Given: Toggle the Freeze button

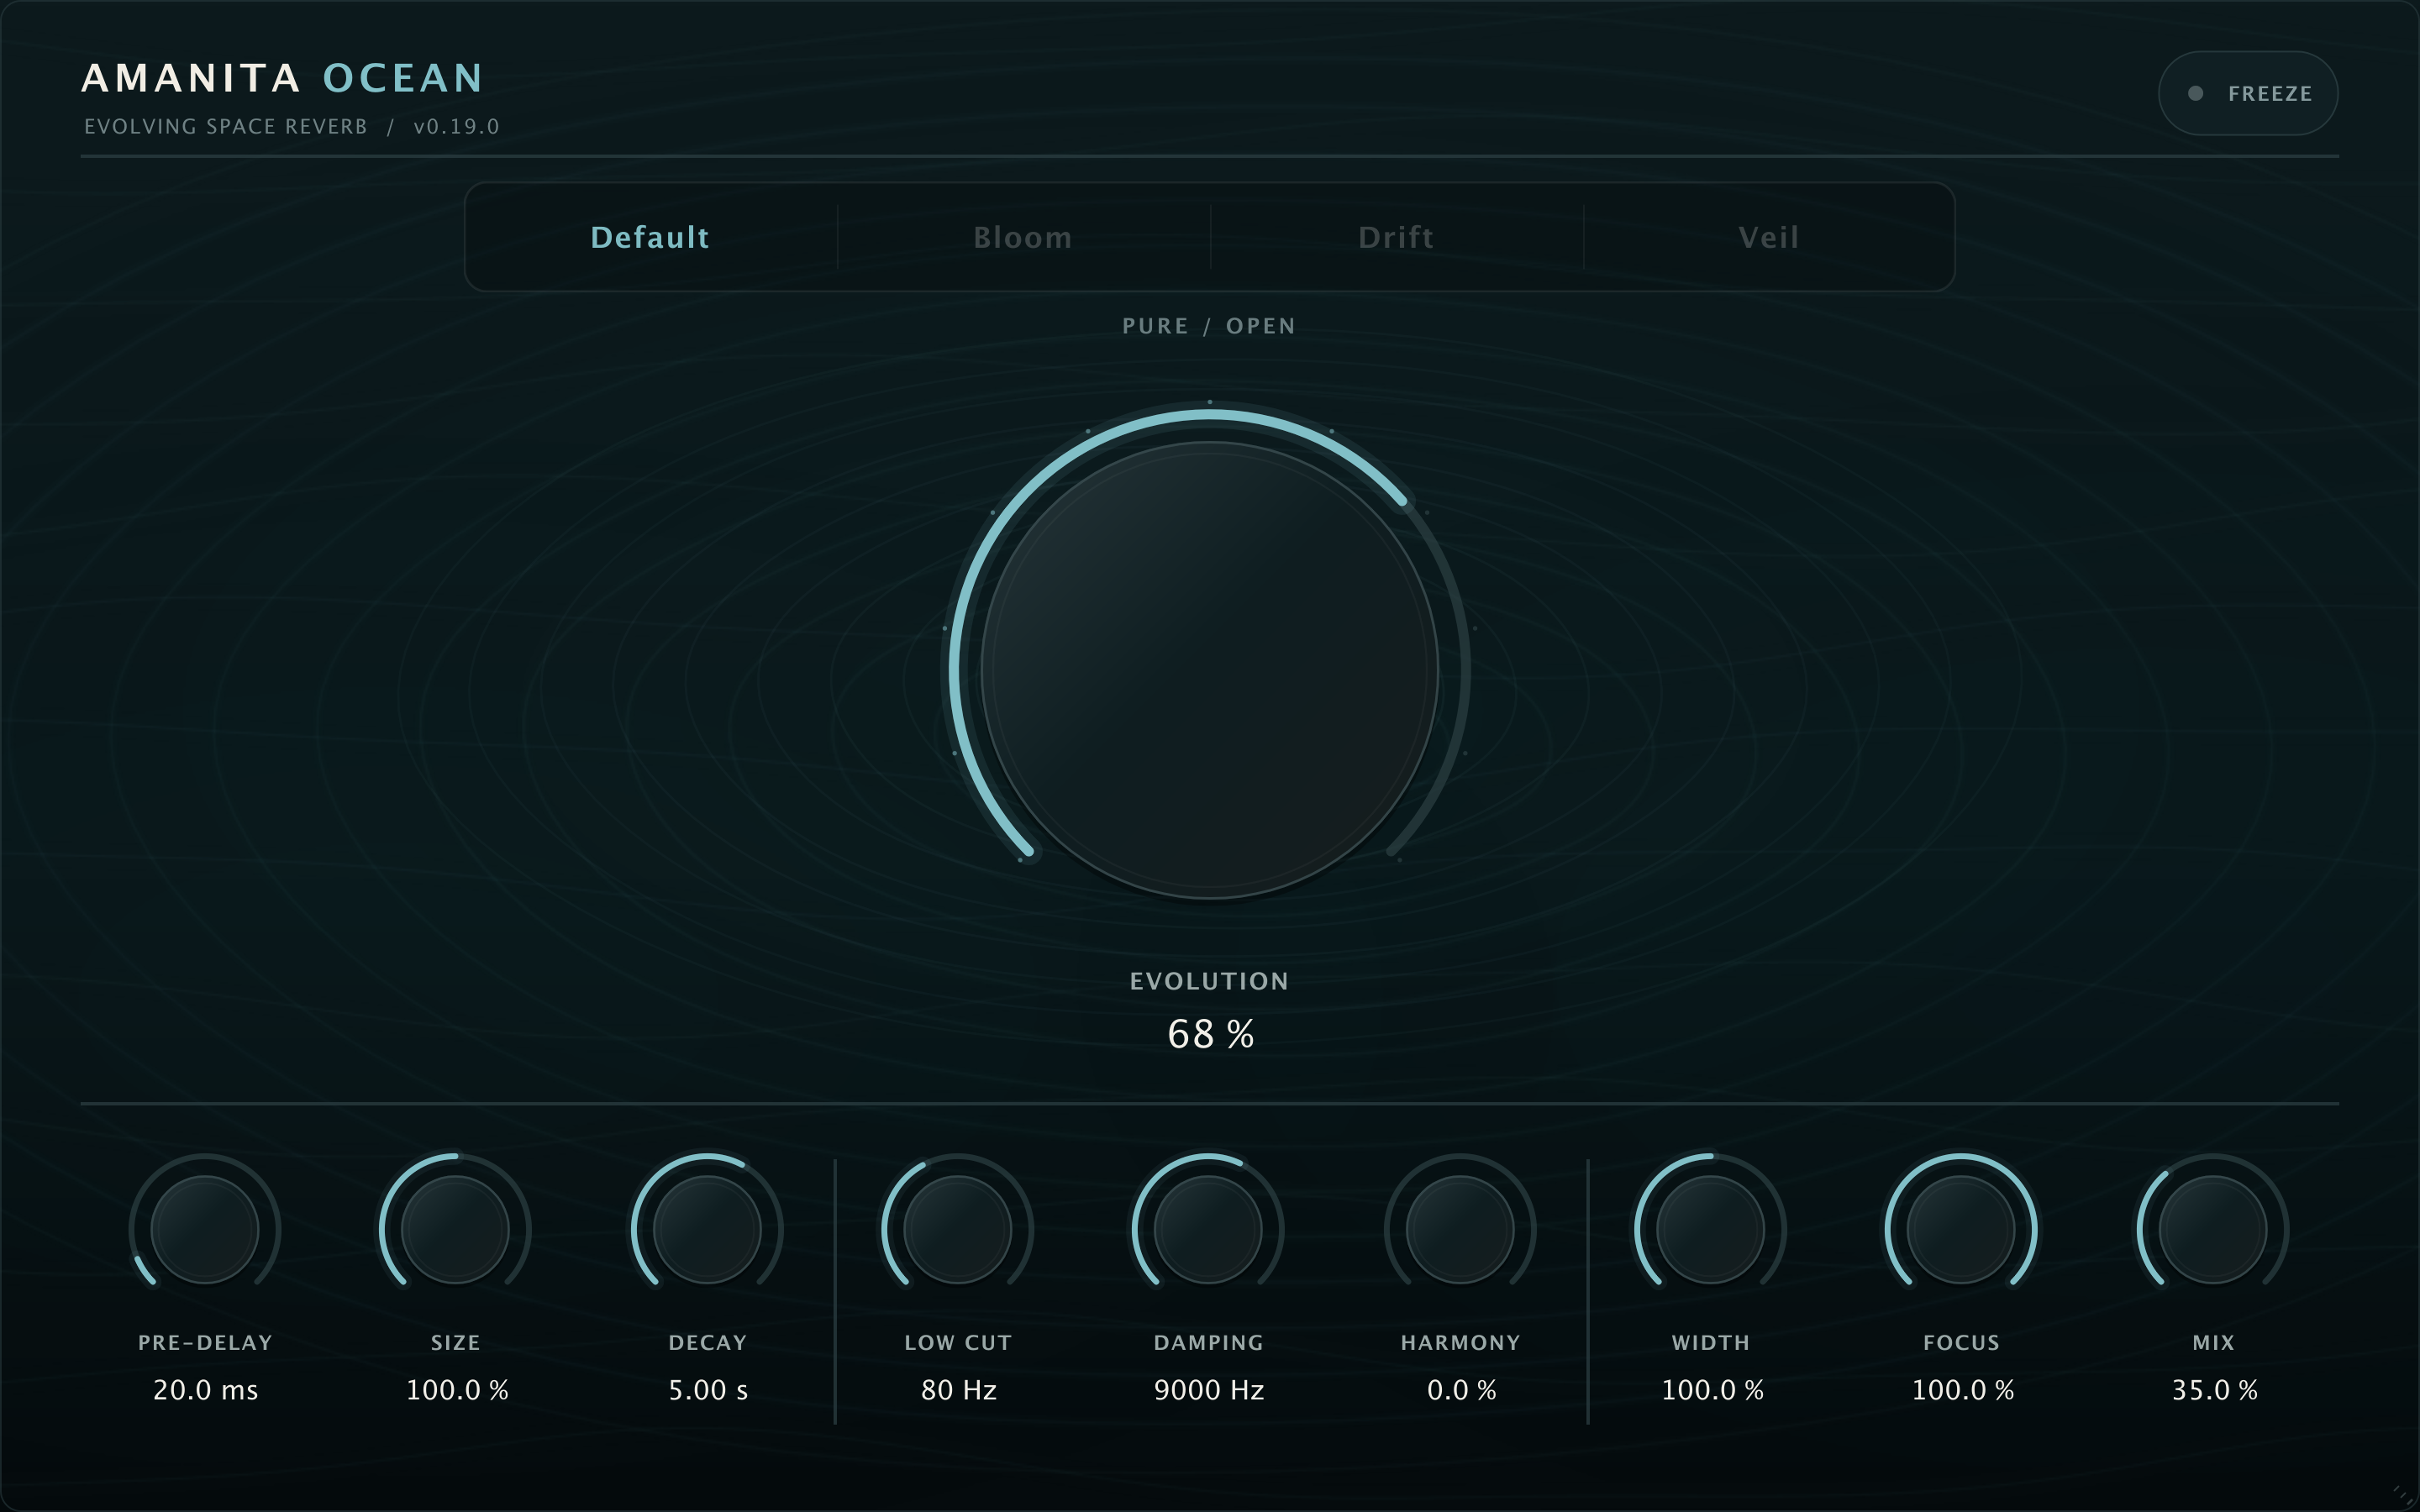Looking at the screenshot, I should pyautogui.click(x=2247, y=93).
